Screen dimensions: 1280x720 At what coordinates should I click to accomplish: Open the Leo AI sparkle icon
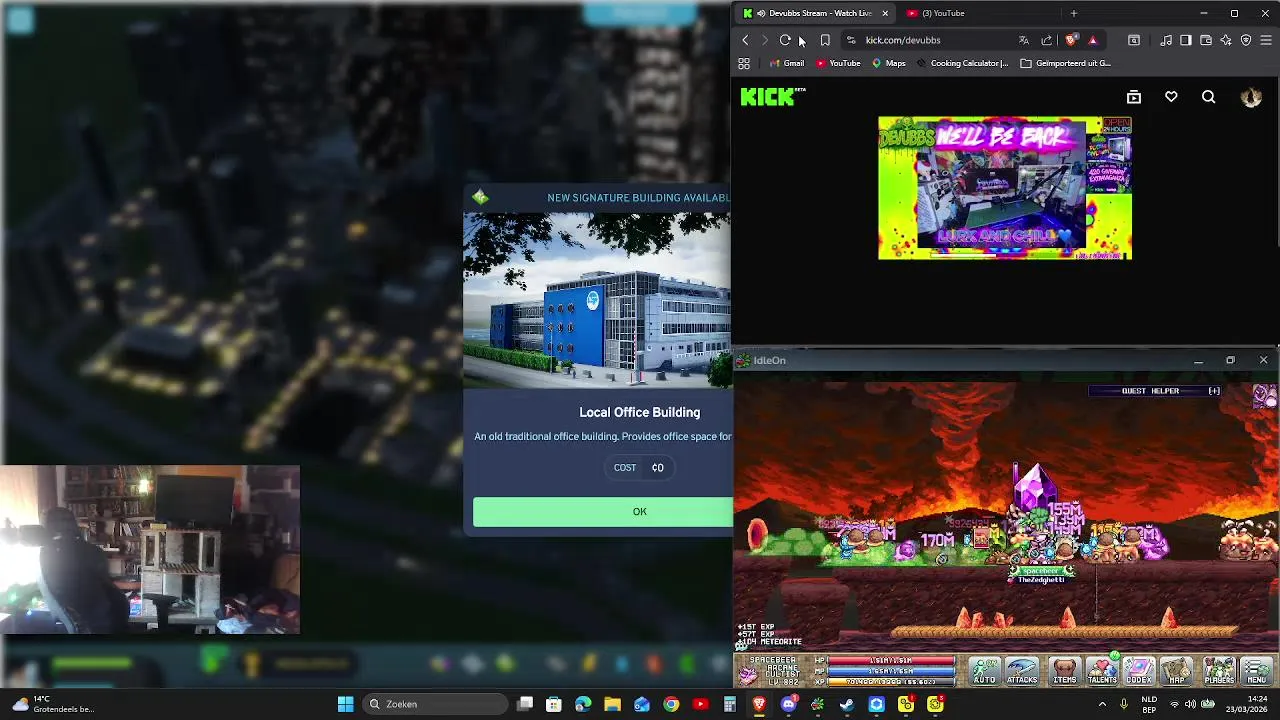1226,40
